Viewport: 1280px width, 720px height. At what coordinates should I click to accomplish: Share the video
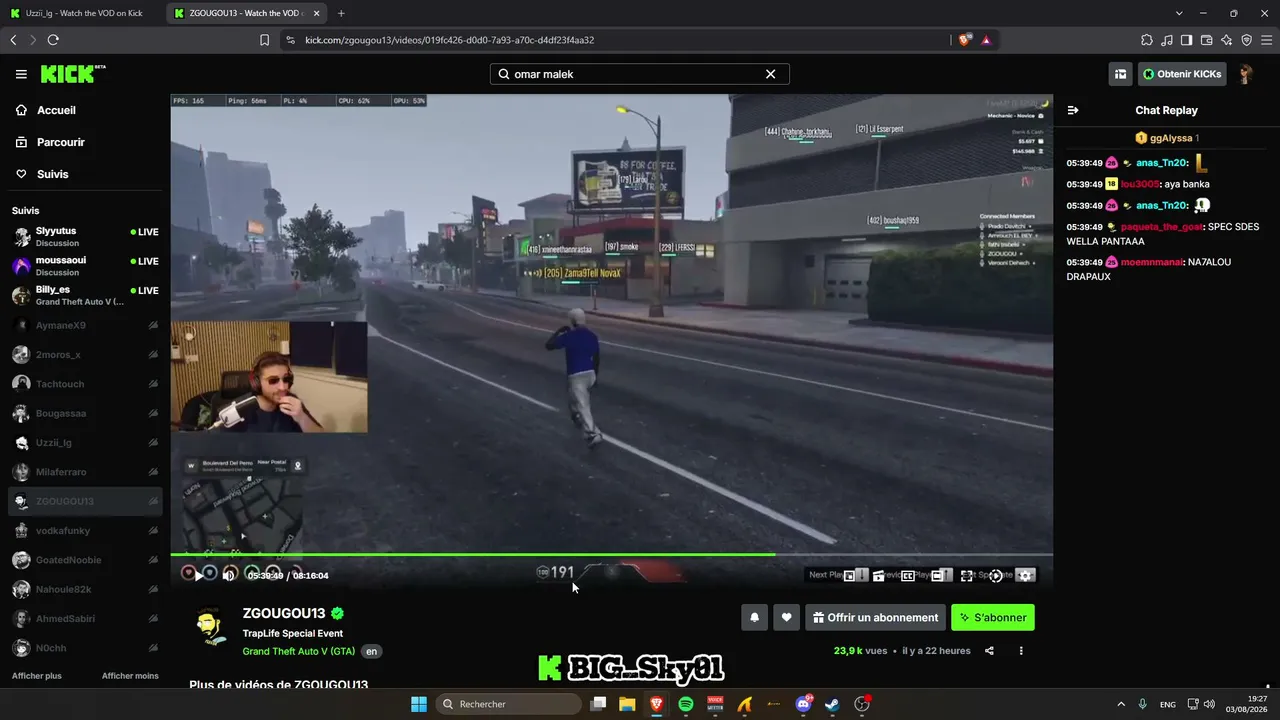(989, 651)
